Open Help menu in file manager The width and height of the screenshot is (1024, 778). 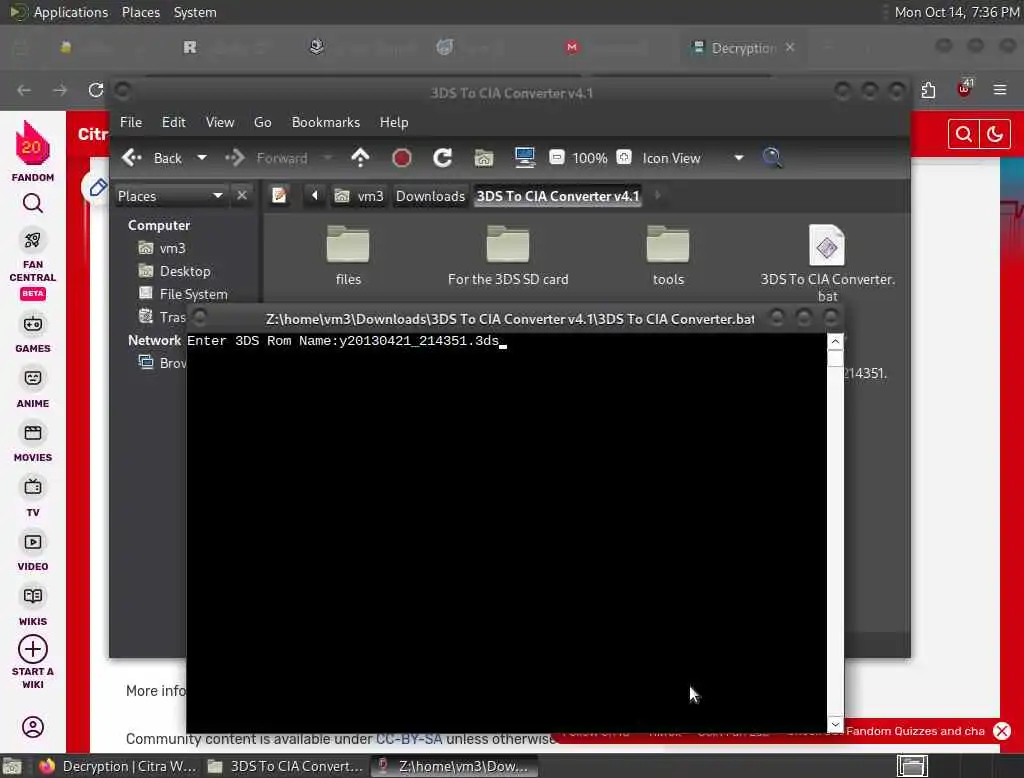pos(394,122)
